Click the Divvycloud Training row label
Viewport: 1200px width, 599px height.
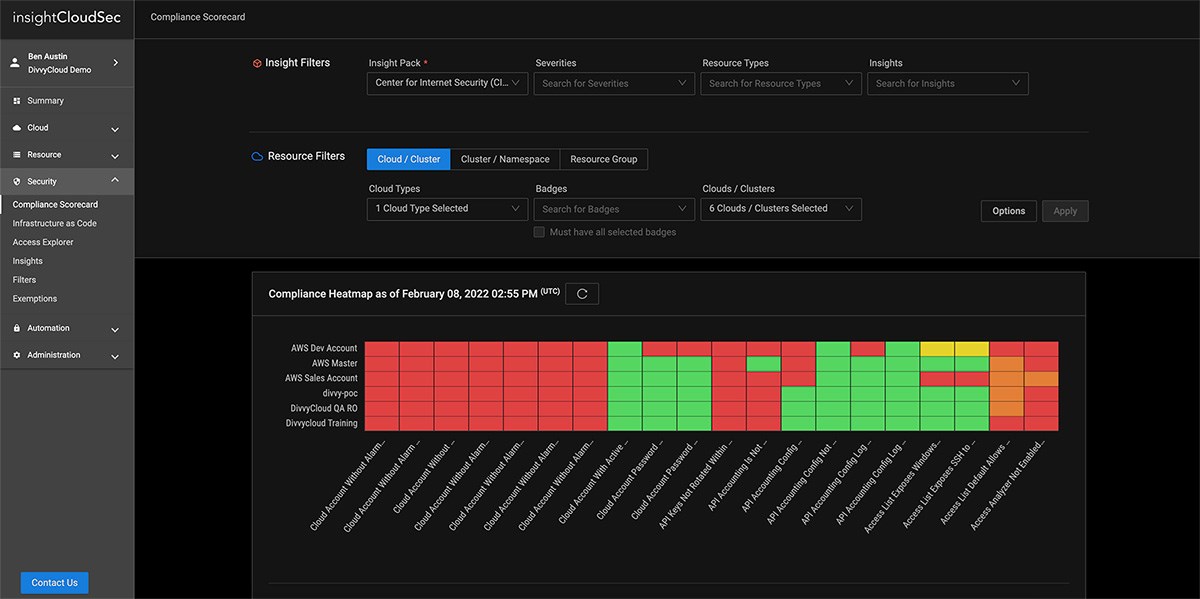(321, 424)
